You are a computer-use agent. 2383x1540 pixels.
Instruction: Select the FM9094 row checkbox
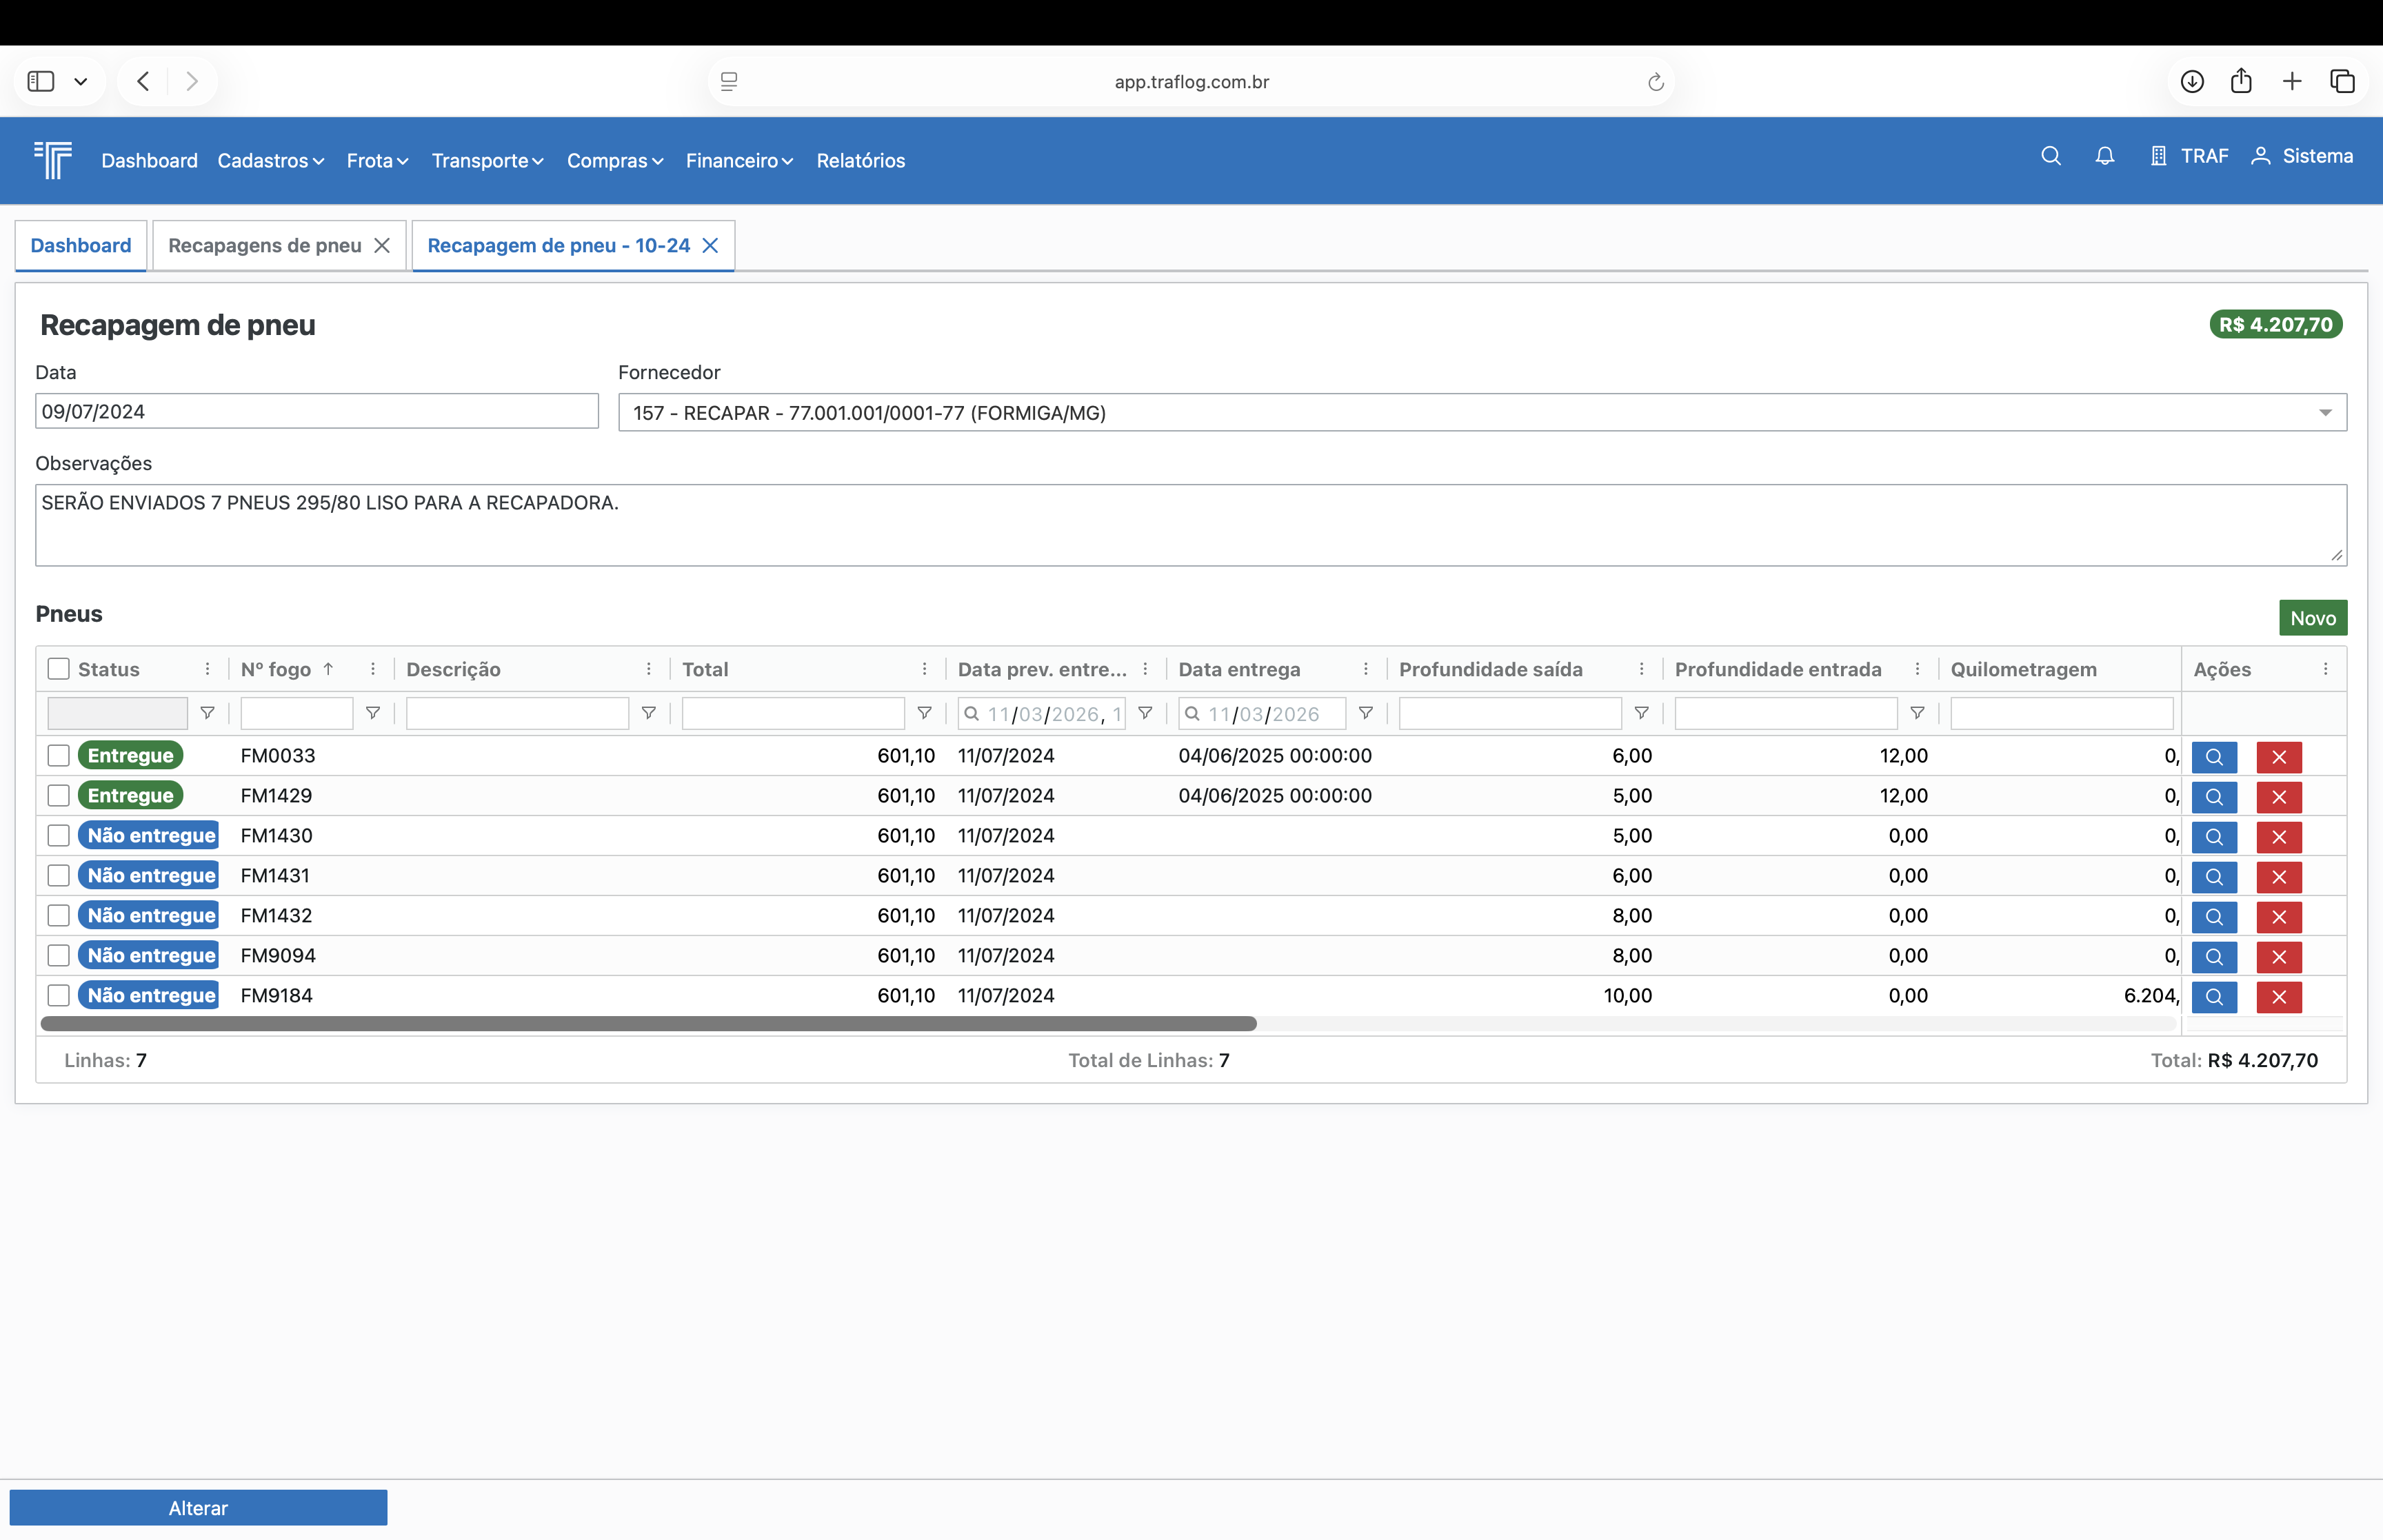coord(59,956)
